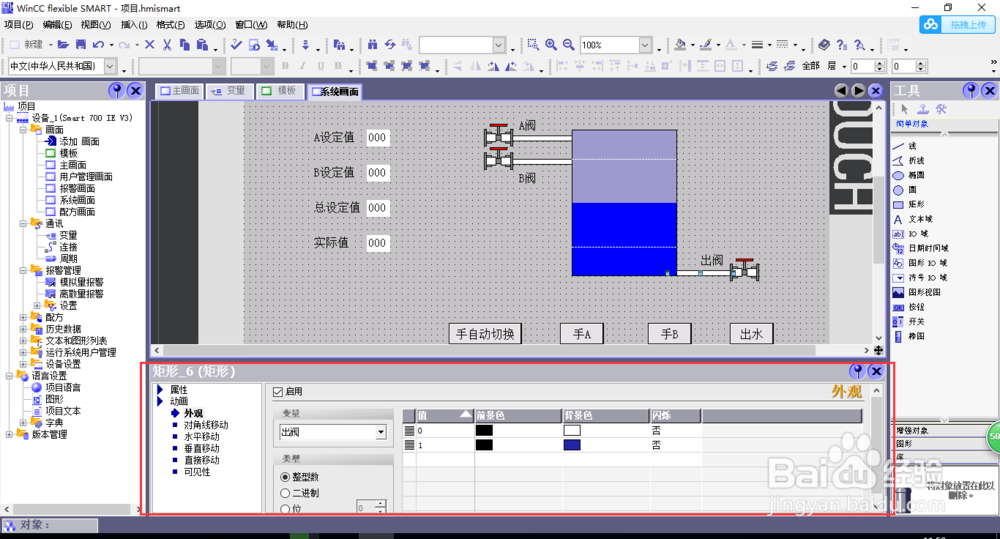Undo last action with the toolbar arrow
The image size is (1000, 539).
(98, 45)
